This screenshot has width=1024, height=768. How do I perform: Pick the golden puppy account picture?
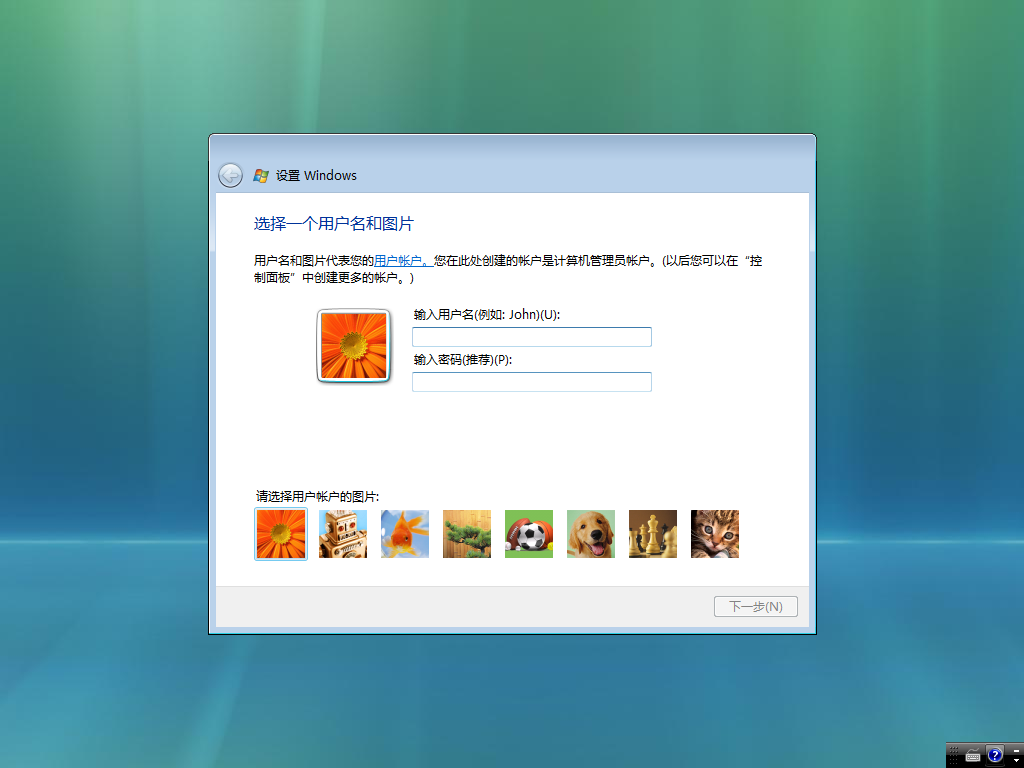[591, 534]
